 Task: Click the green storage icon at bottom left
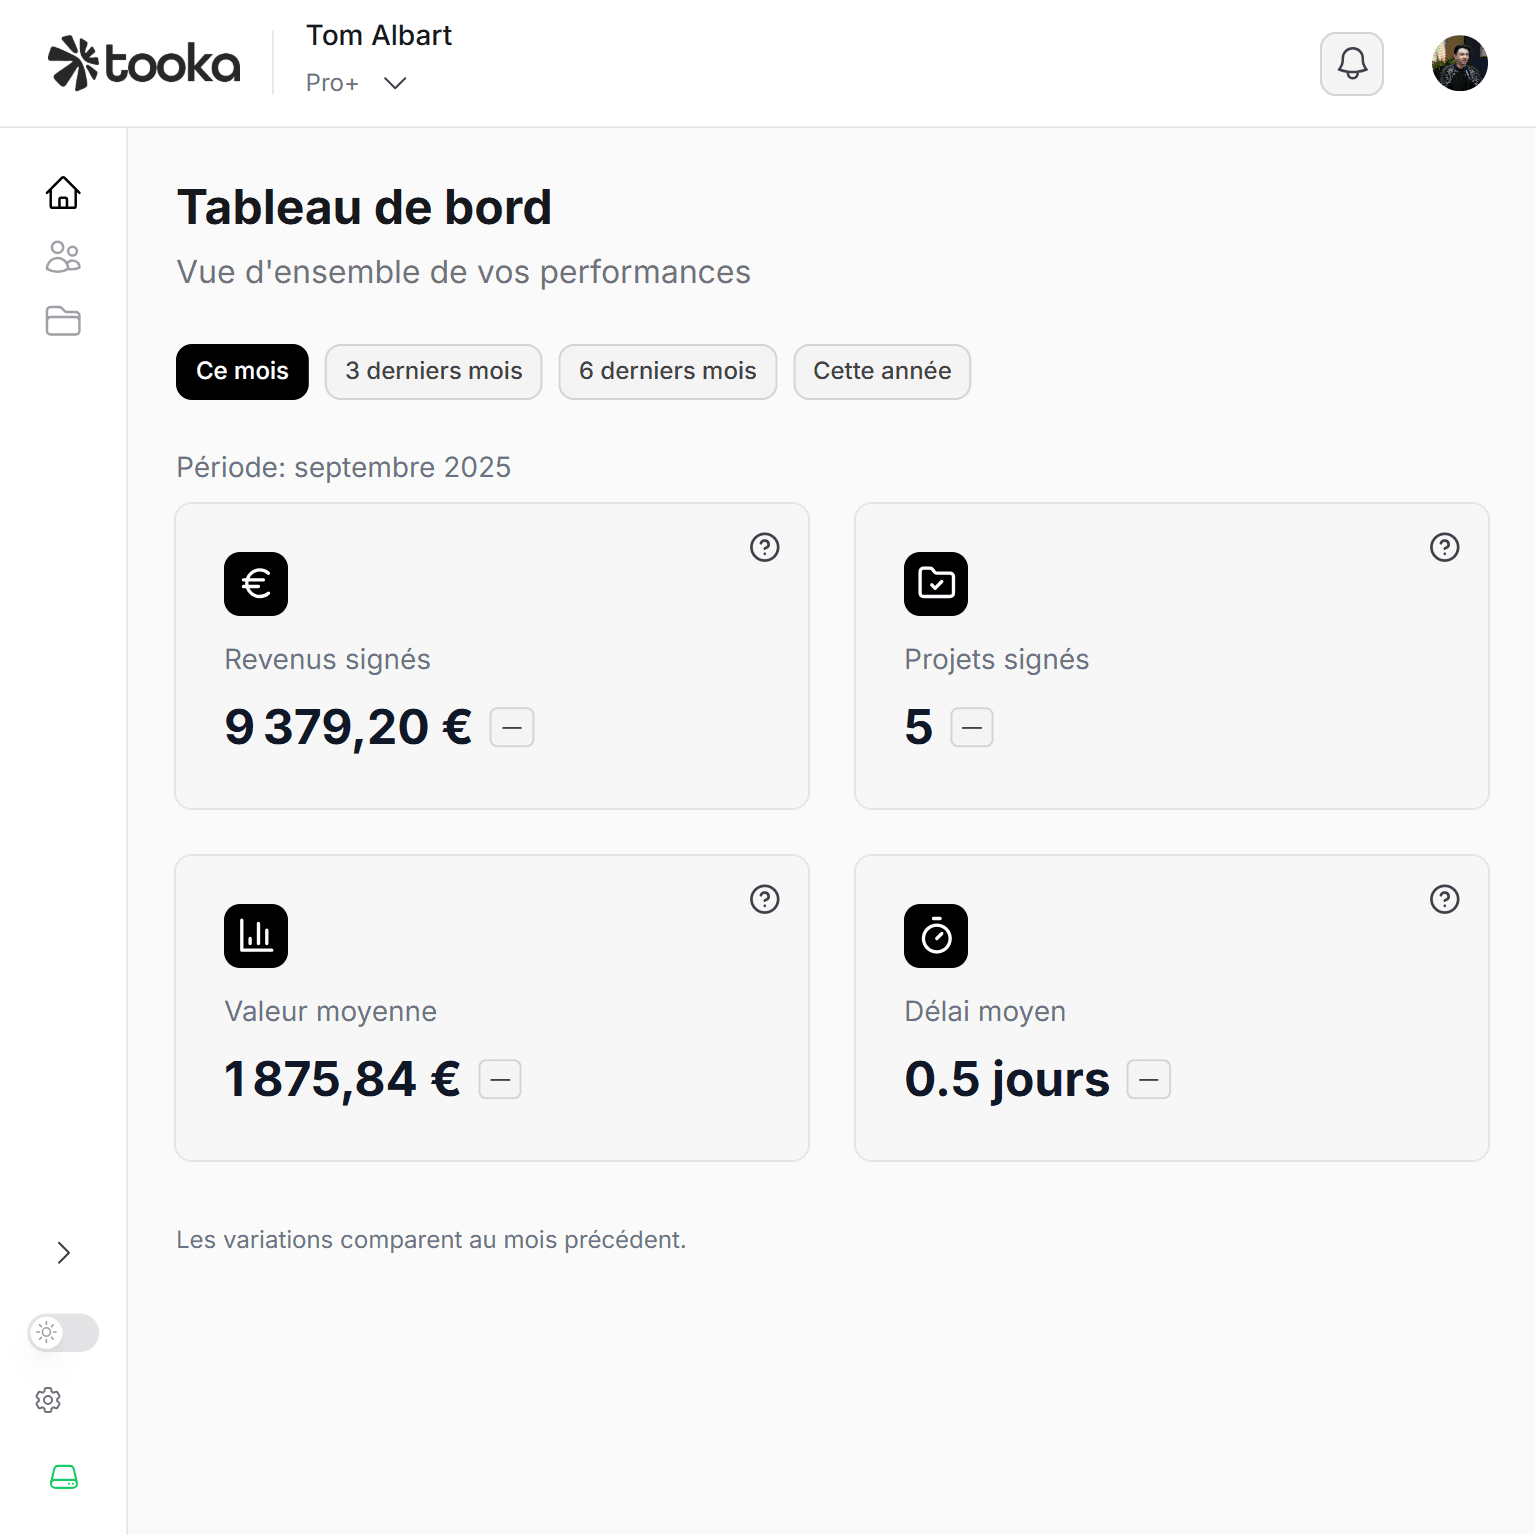tap(63, 1476)
